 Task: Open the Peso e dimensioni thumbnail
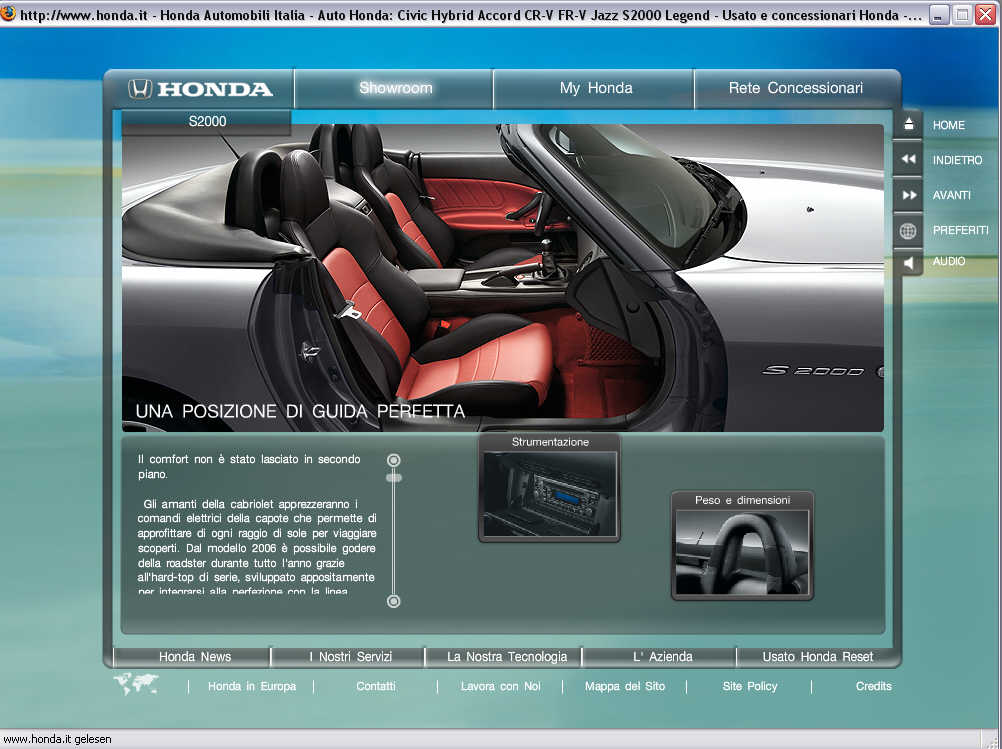tap(742, 552)
